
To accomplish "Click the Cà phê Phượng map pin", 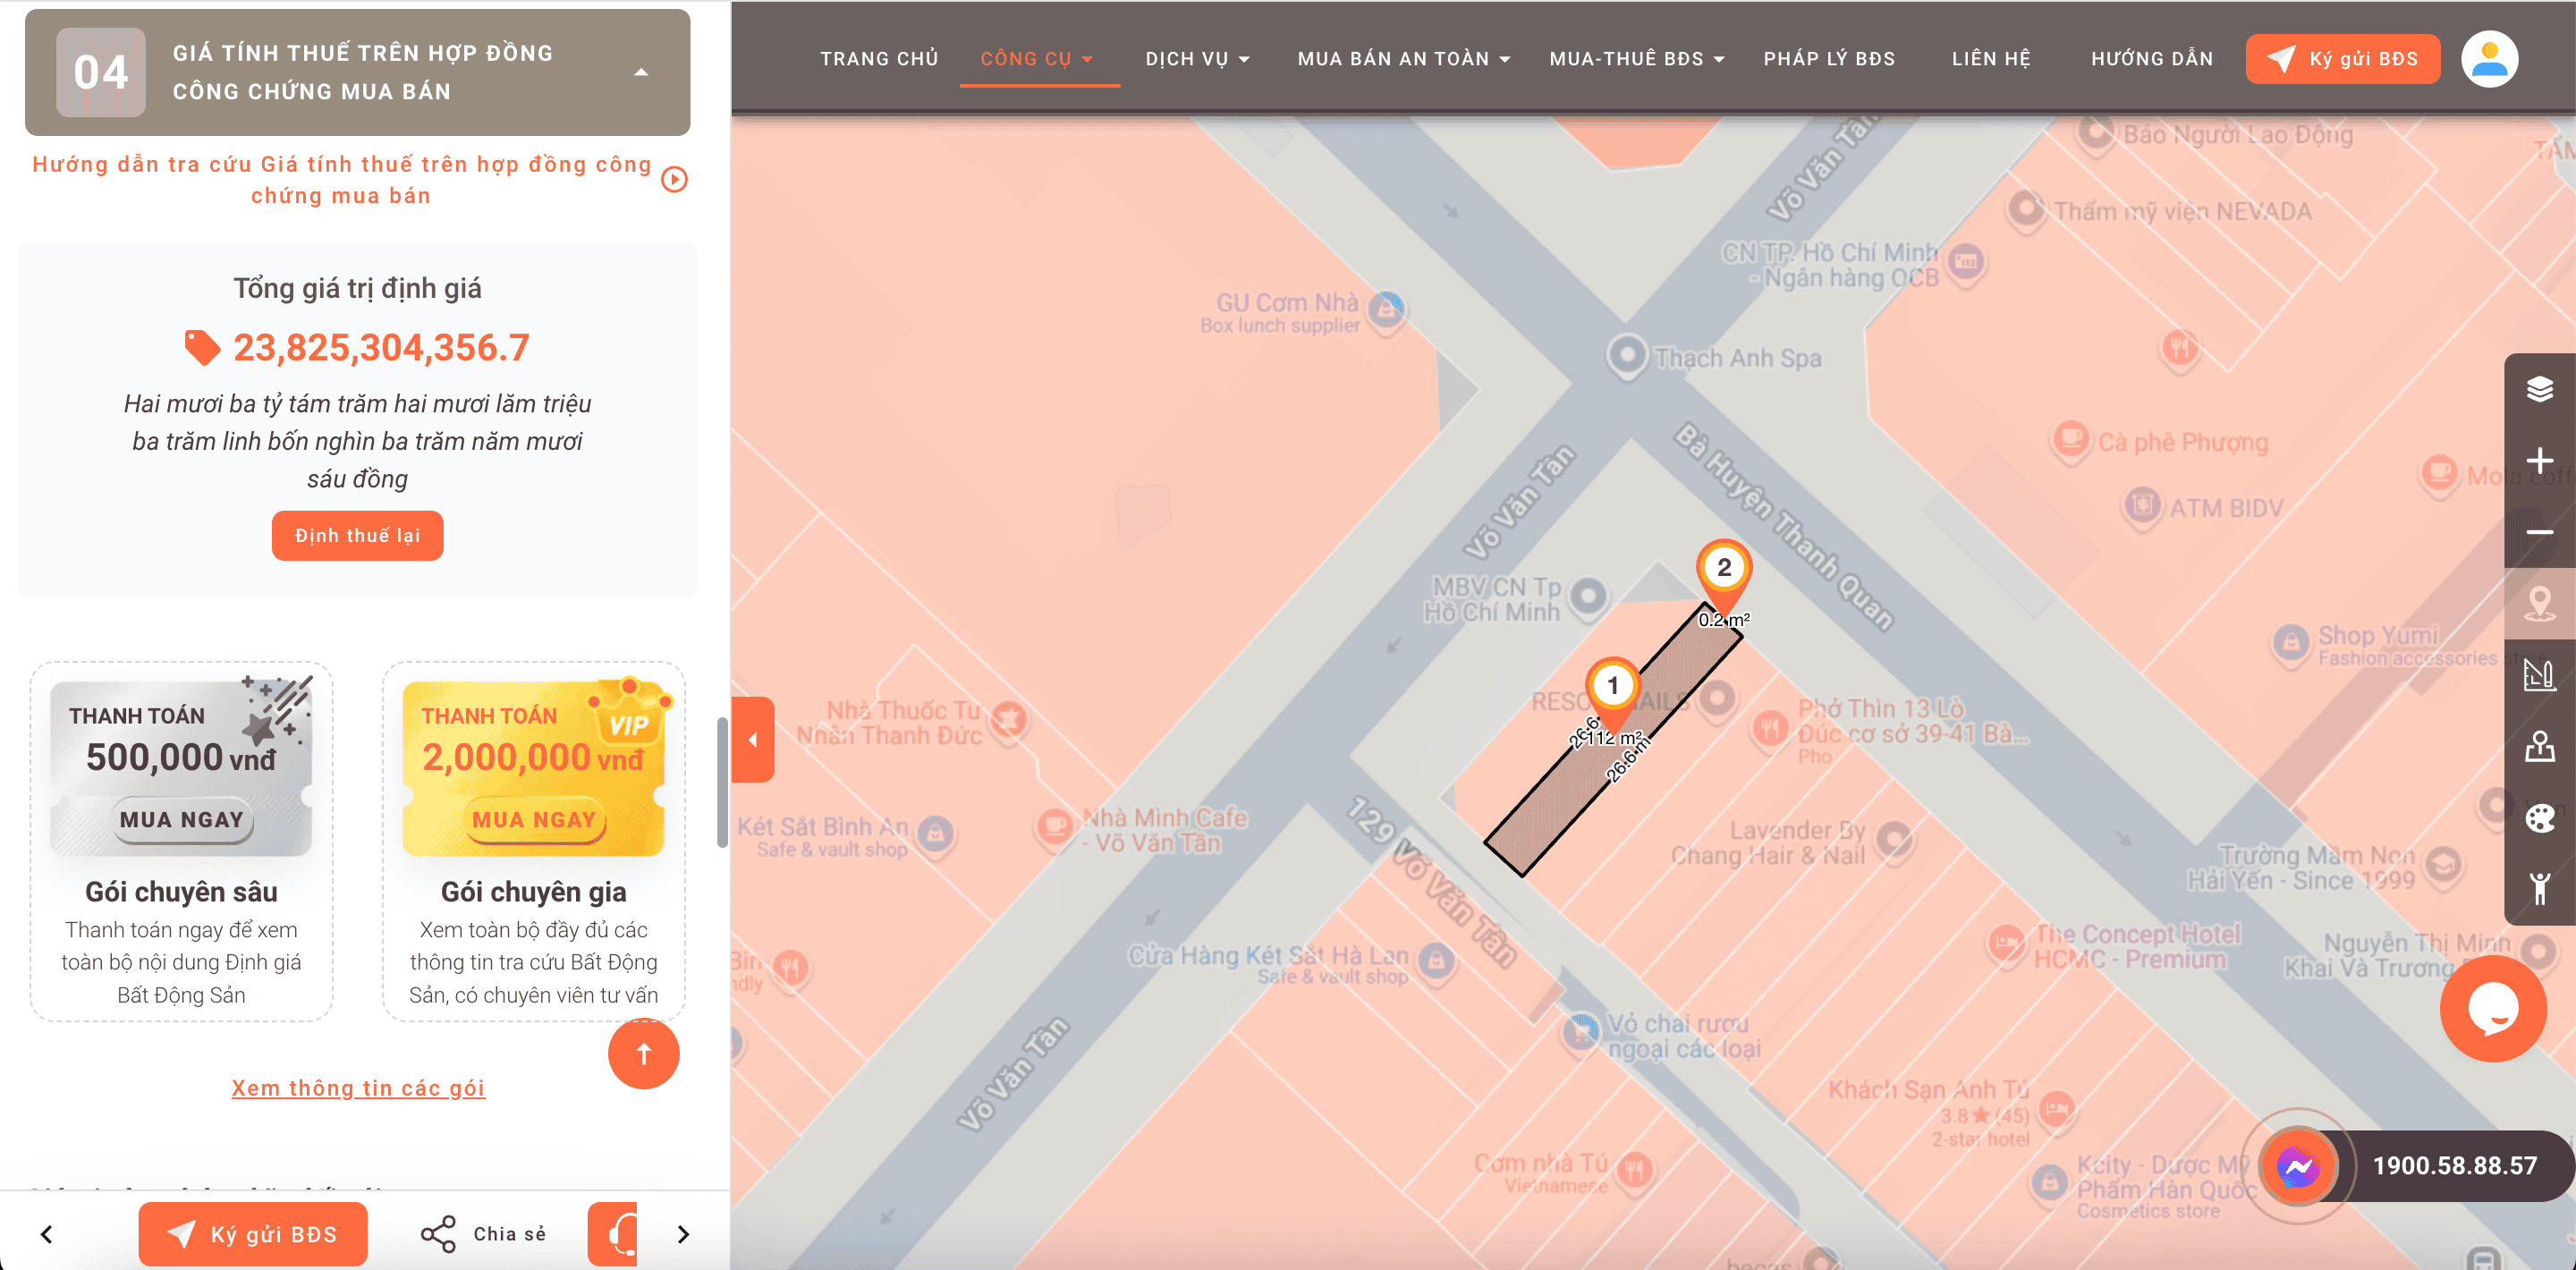I will [x=2071, y=440].
